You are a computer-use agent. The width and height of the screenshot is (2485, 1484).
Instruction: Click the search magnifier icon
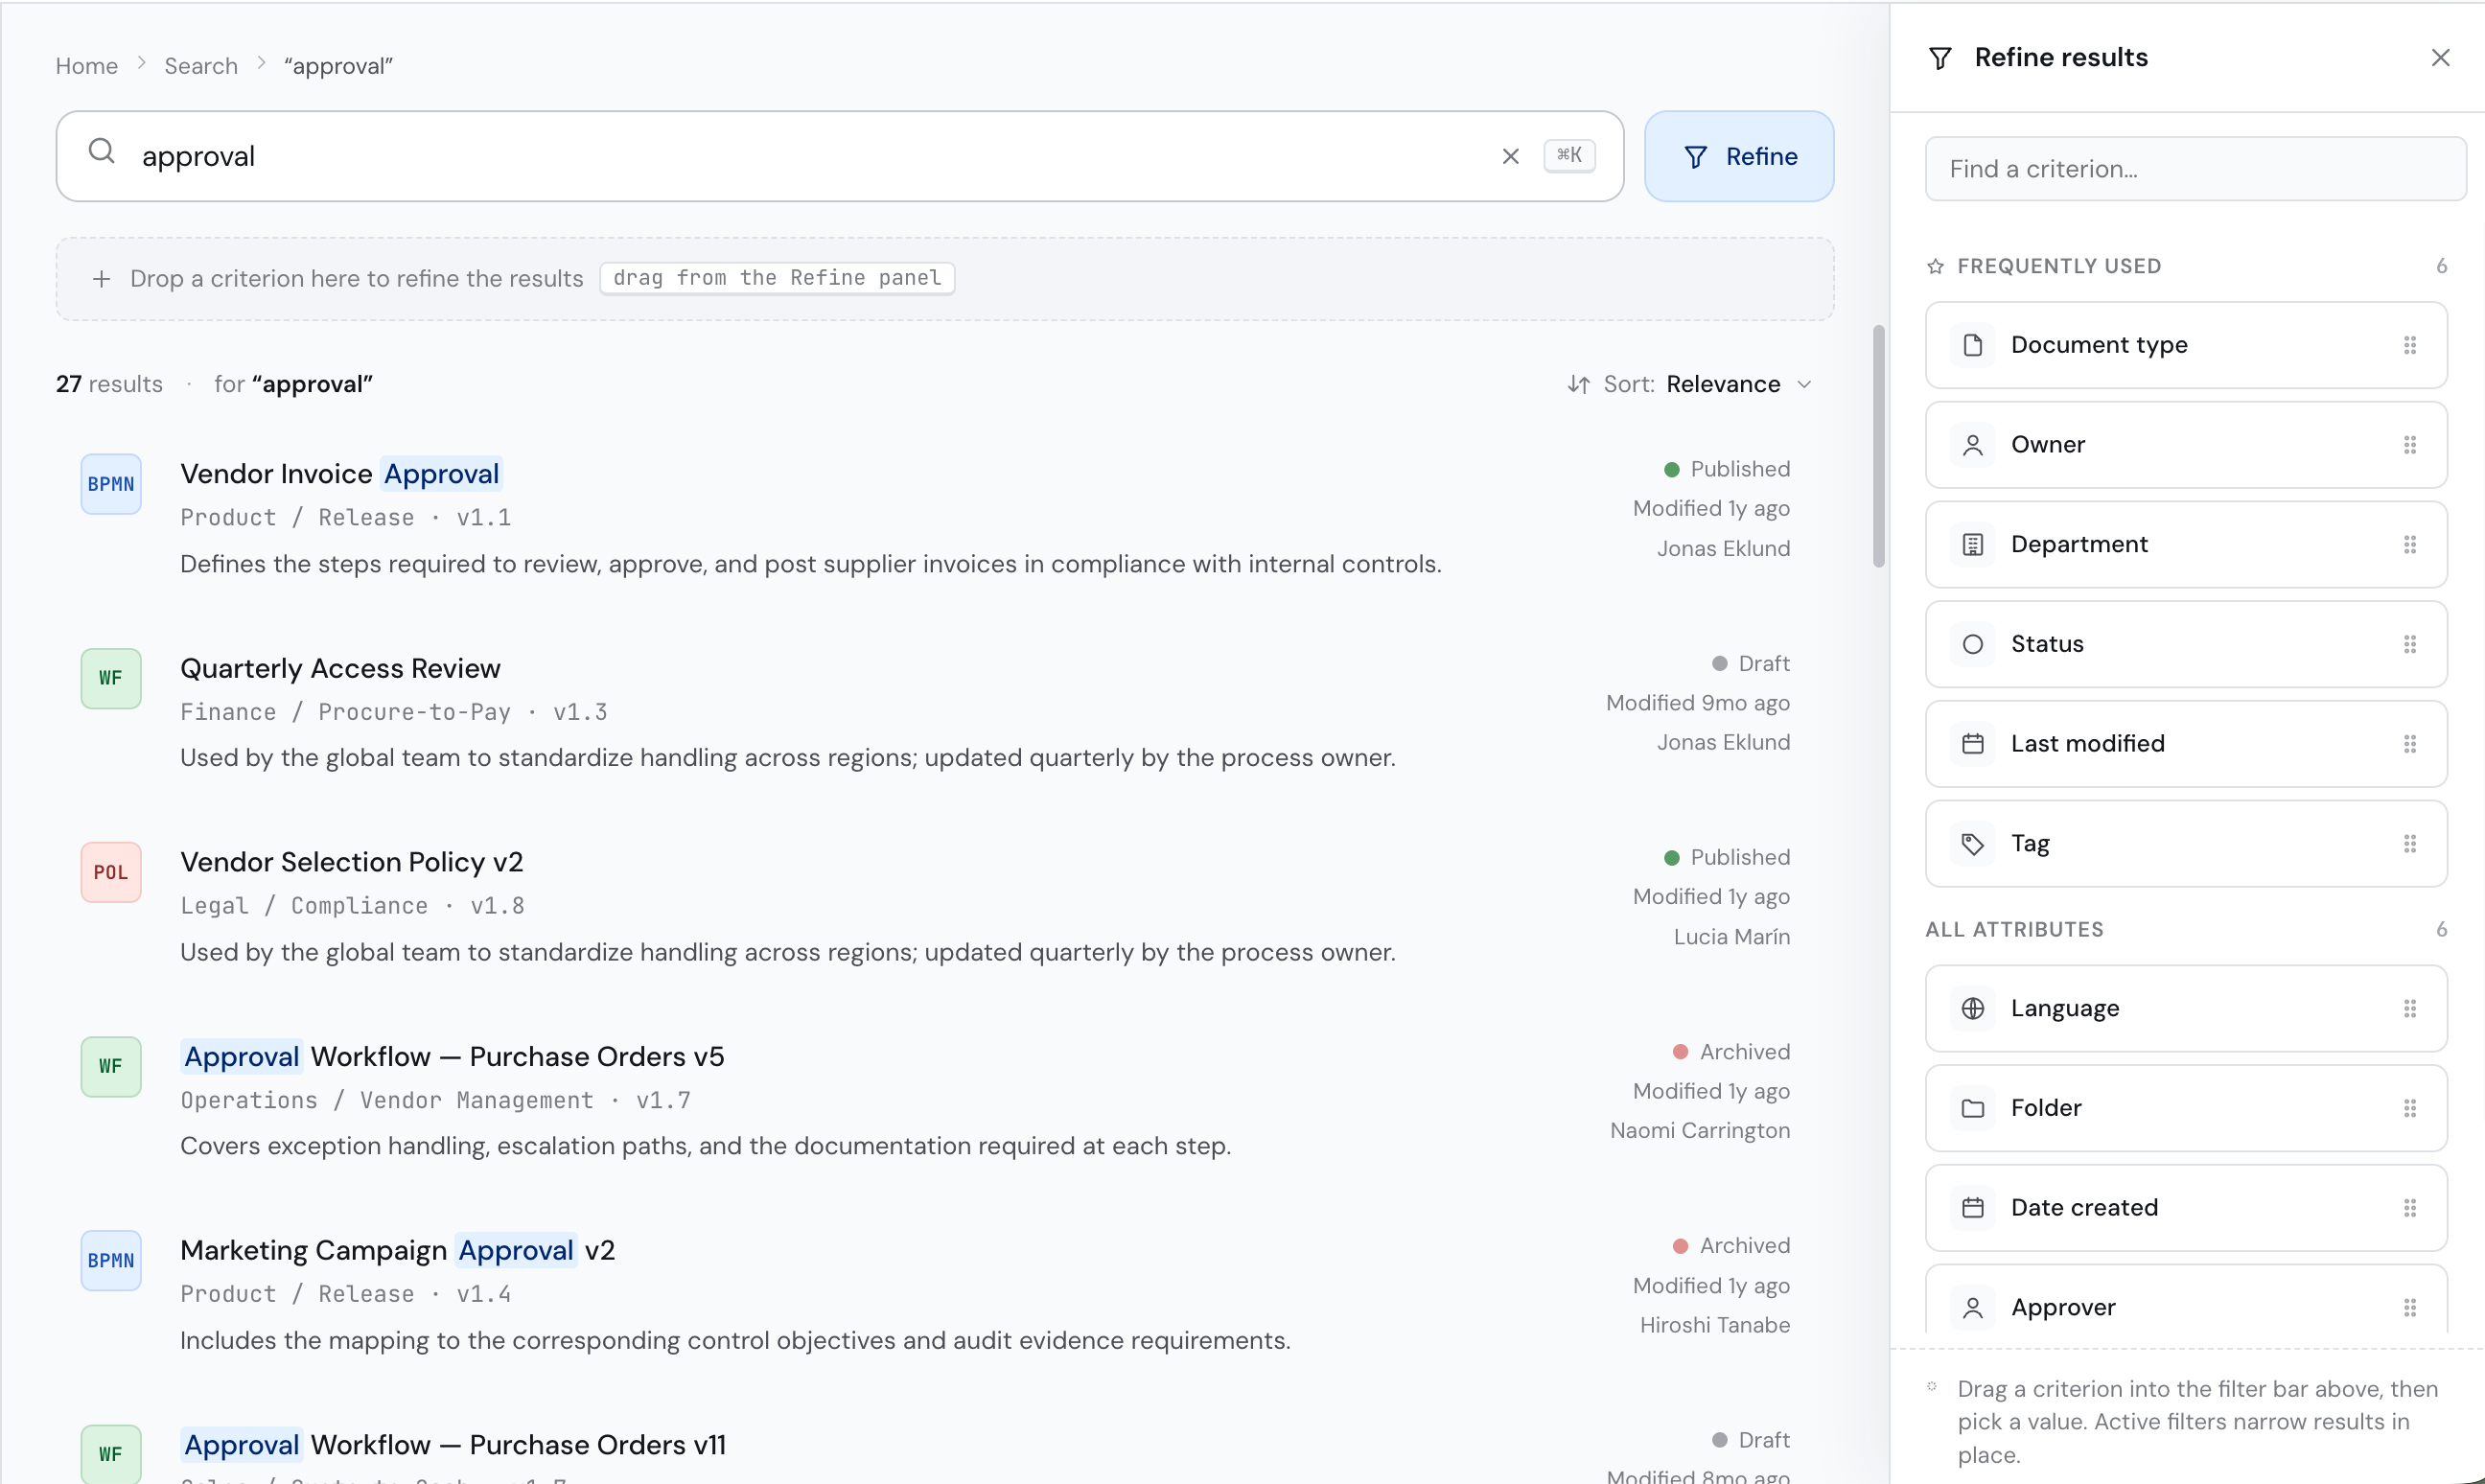click(x=102, y=152)
